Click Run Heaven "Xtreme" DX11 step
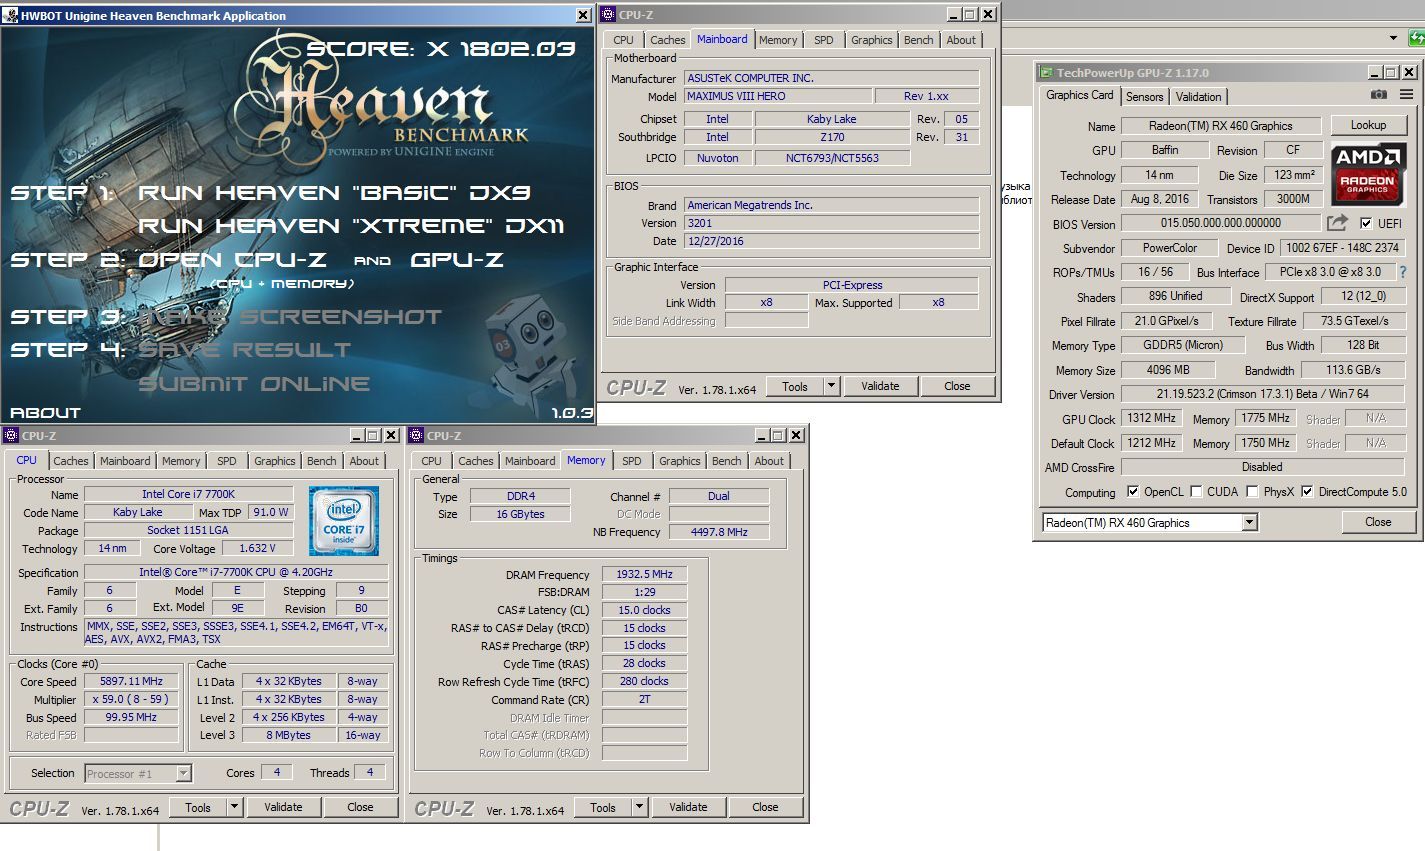1425x851 pixels. pos(351,226)
